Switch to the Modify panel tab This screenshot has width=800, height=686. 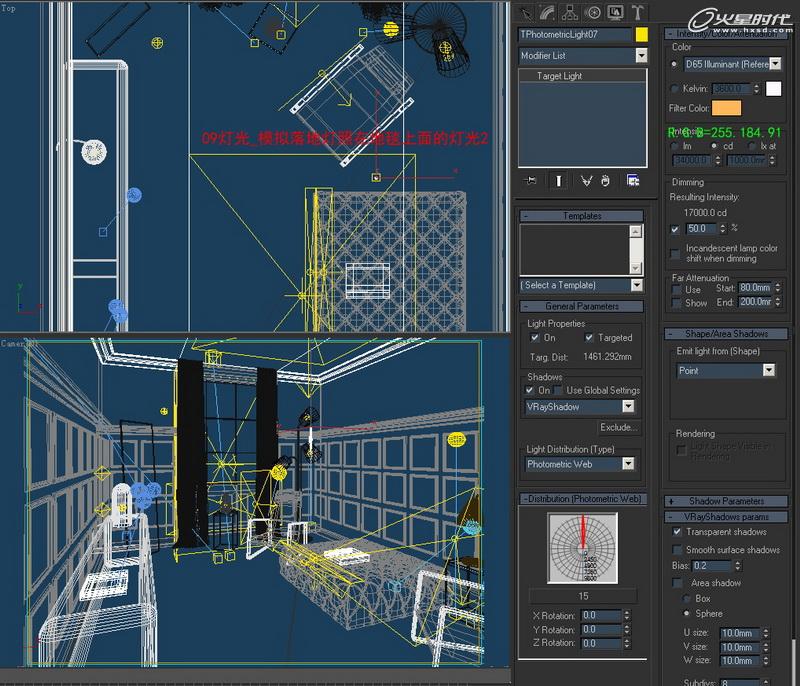tap(548, 13)
